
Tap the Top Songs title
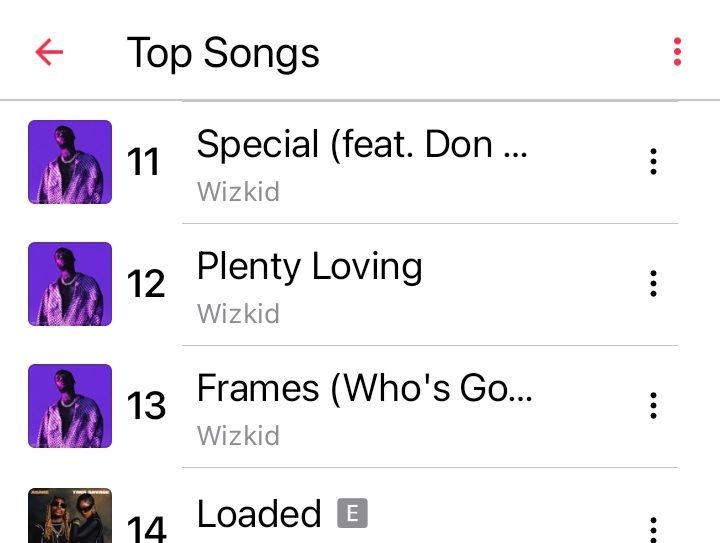tap(223, 53)
